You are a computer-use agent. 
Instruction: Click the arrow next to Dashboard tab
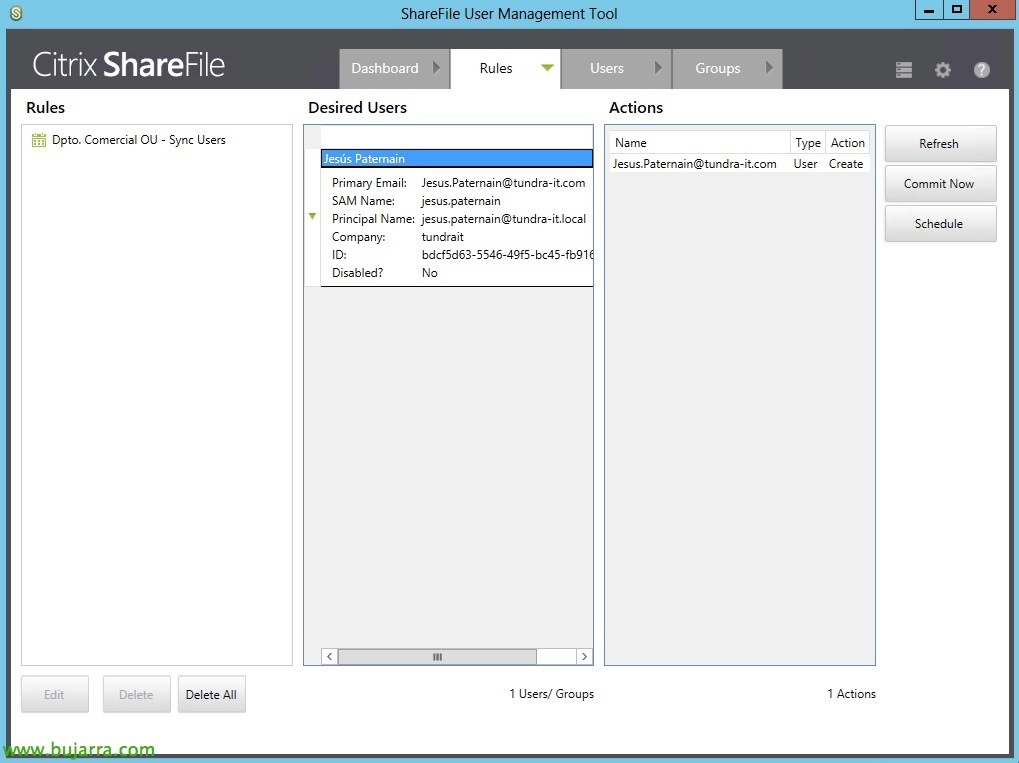(436, 68)
